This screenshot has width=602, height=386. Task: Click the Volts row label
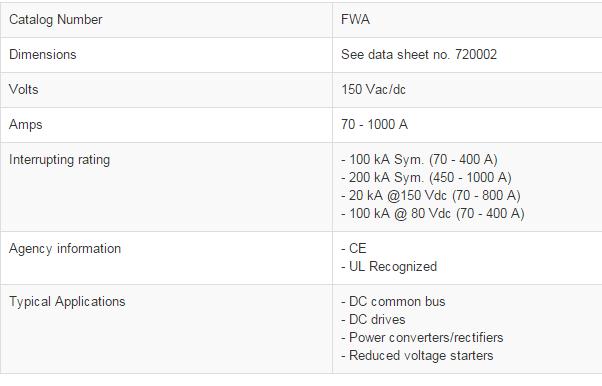[x=24, y=89]
